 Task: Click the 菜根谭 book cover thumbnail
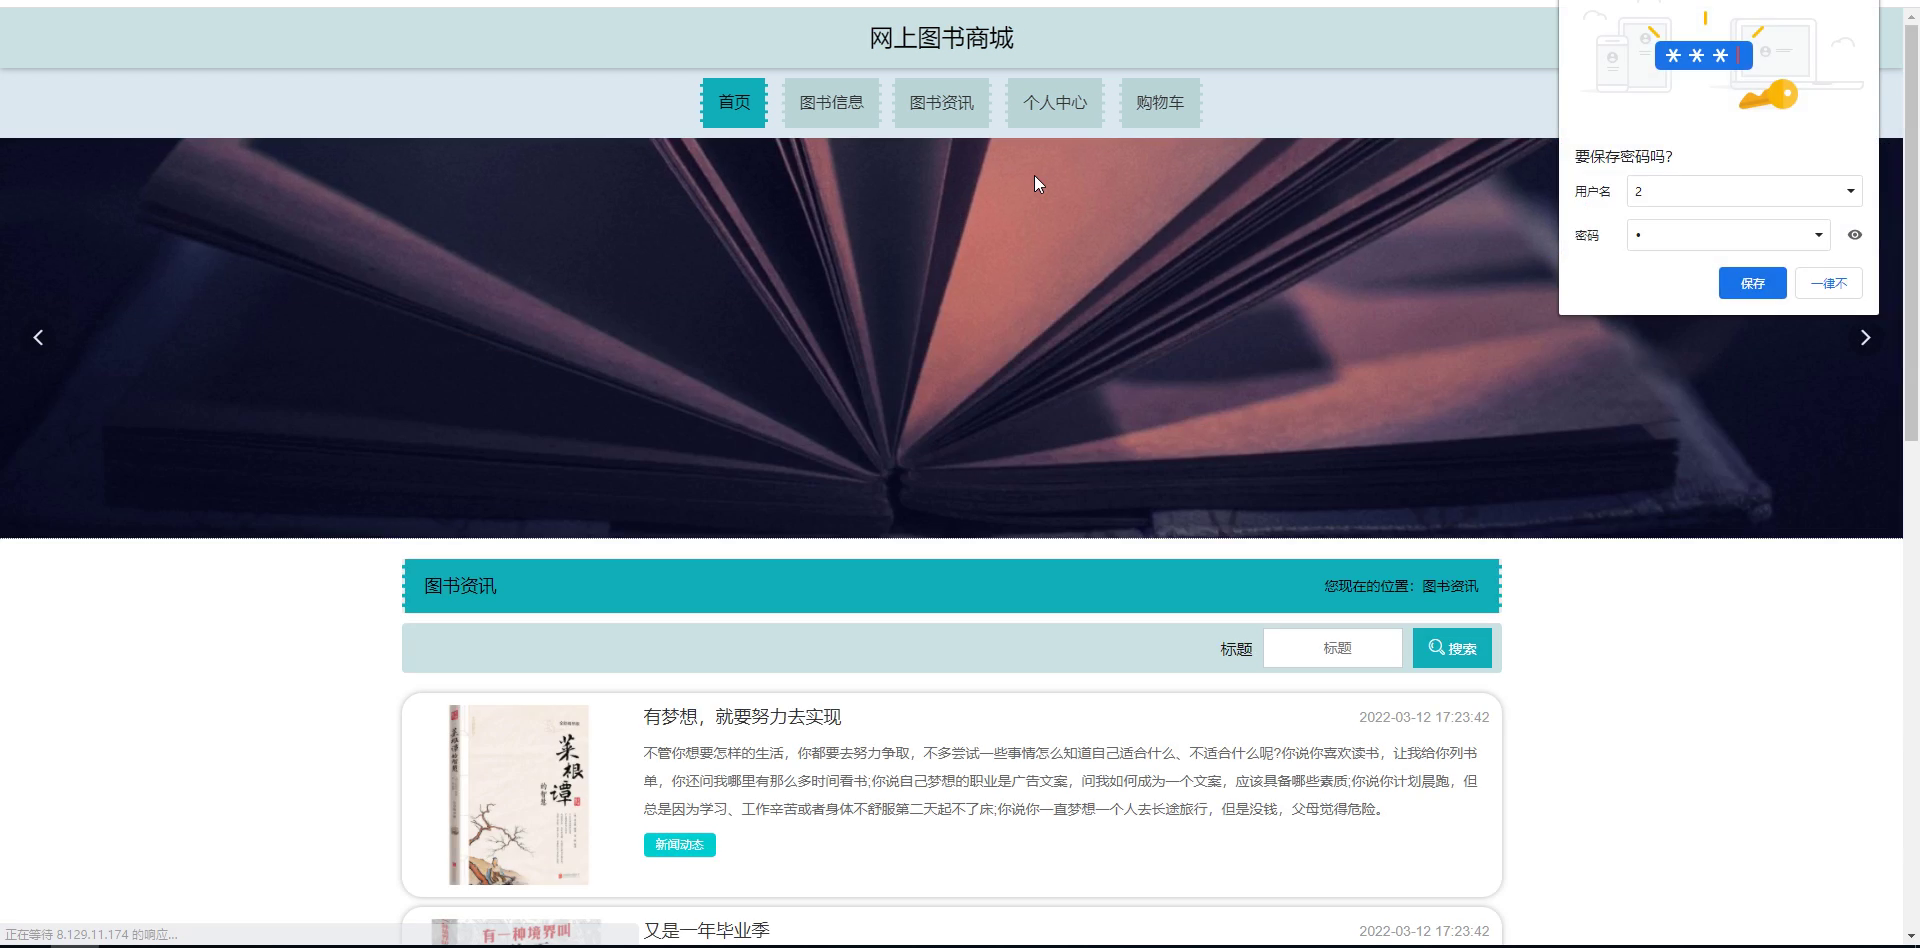click(x=519, y=795)
